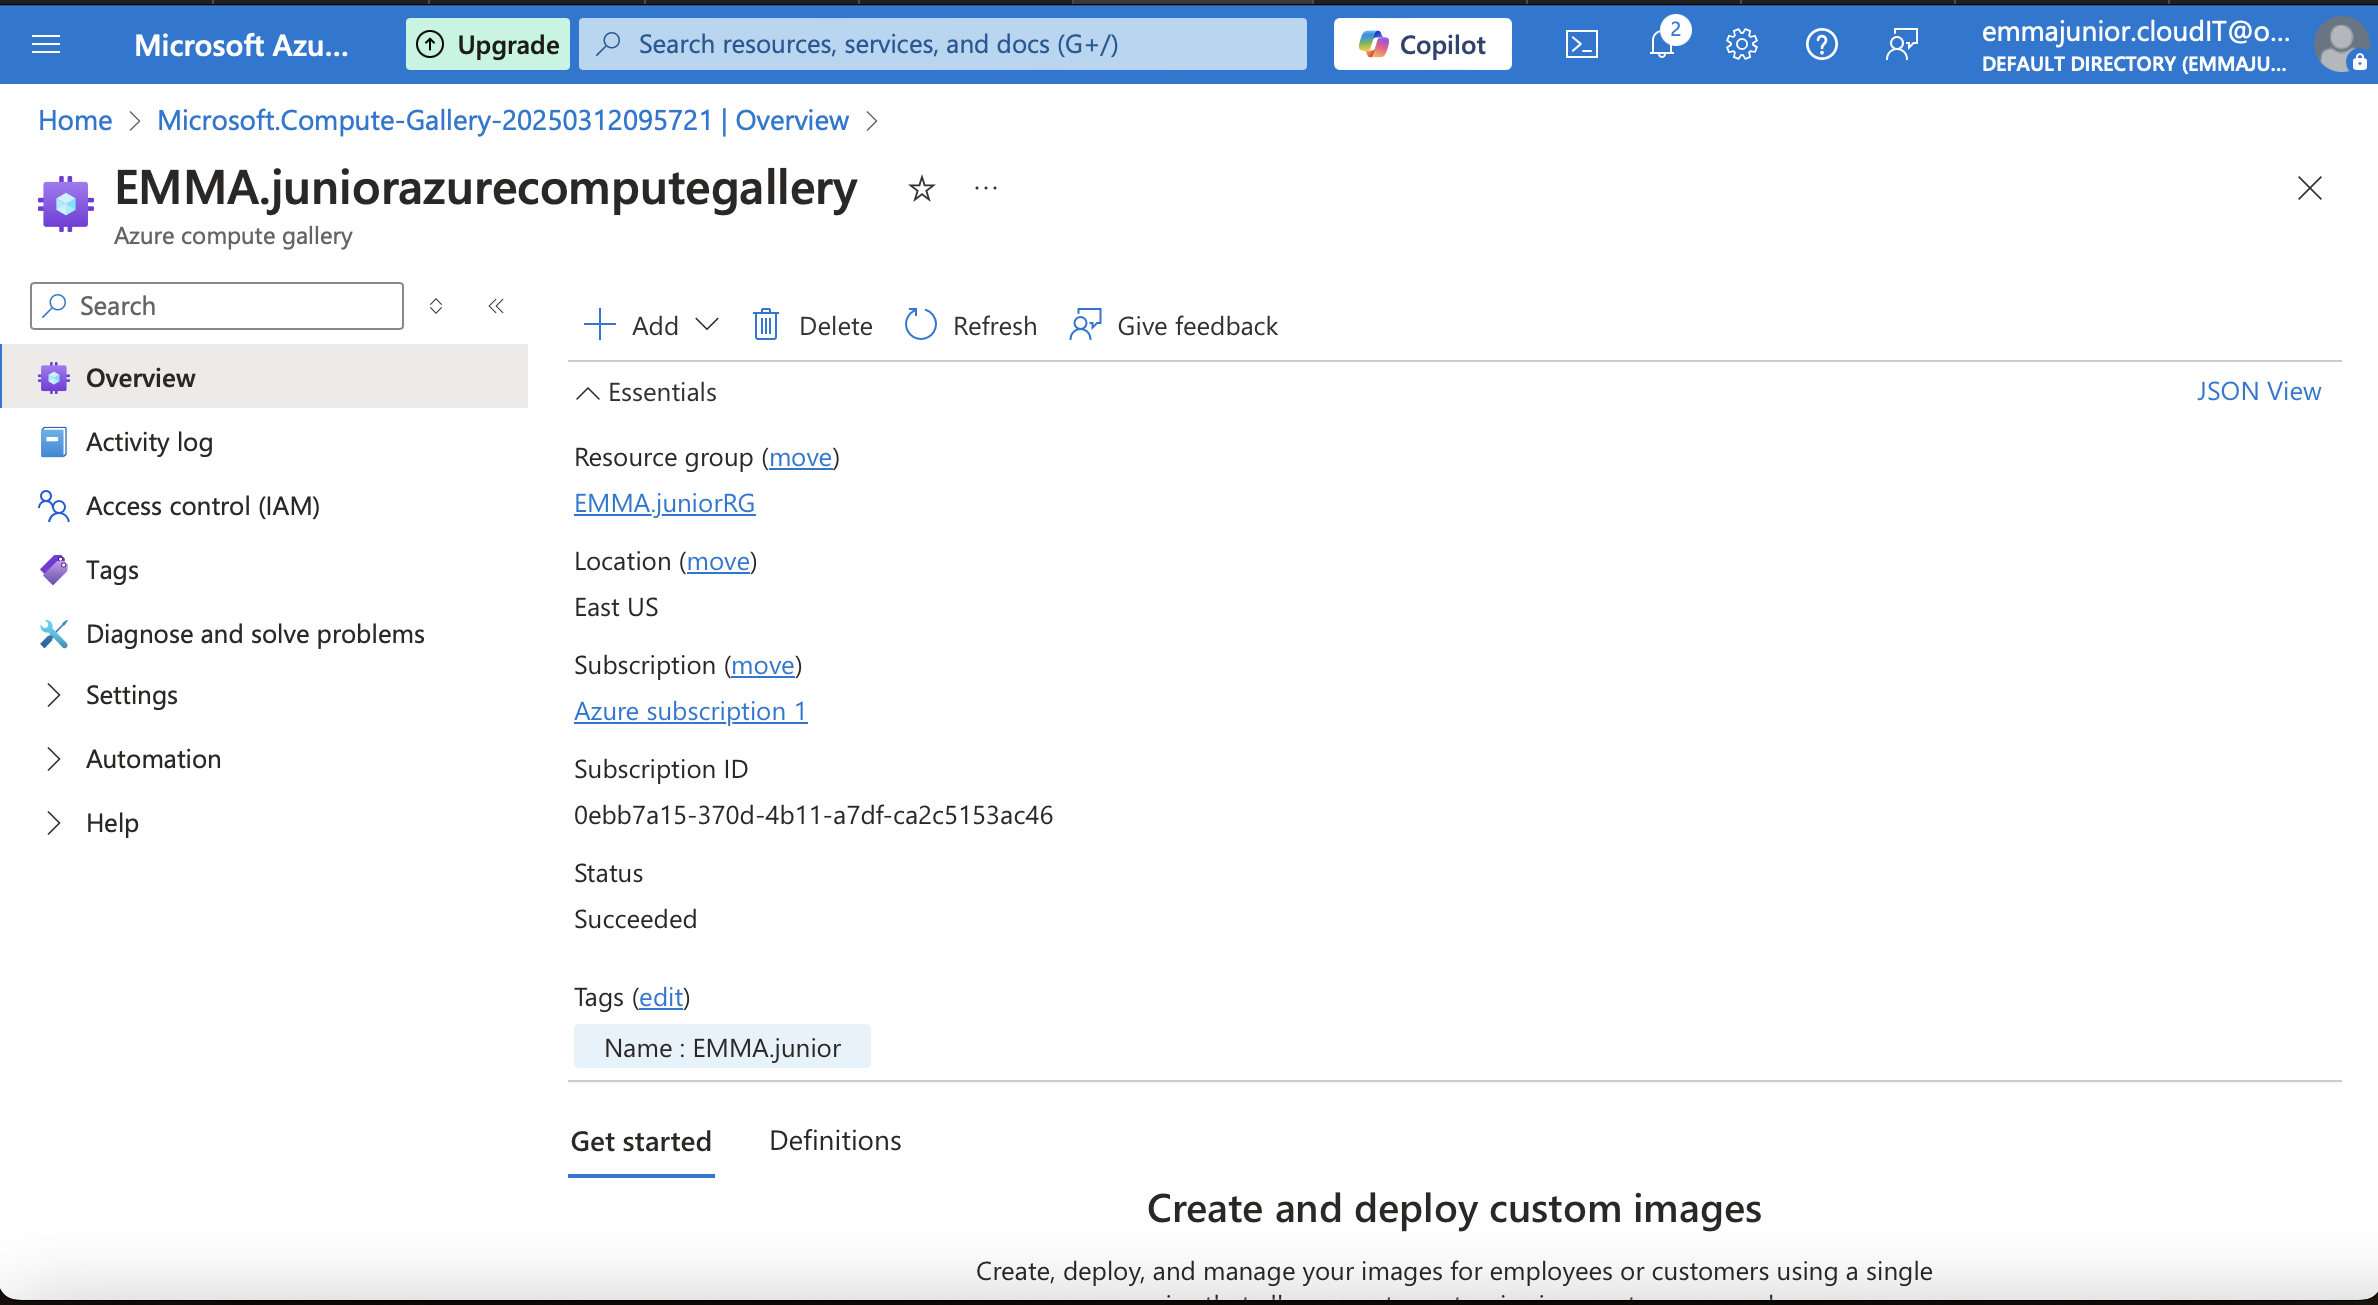Switch to Get started tab
The height and width of the screenshot is (1305, 2378).
point(641,1141)
